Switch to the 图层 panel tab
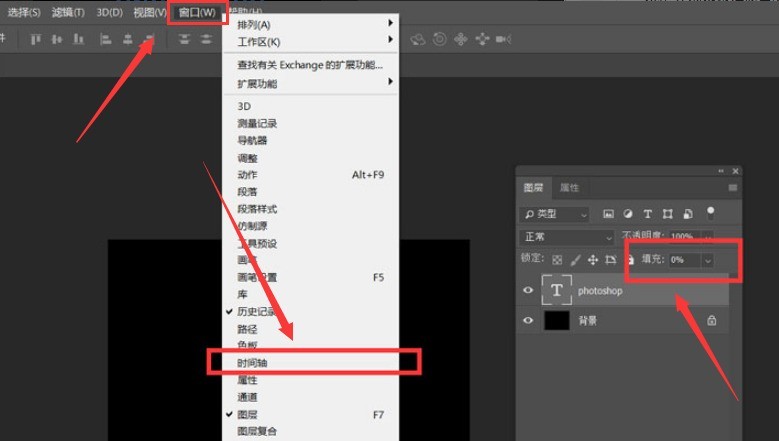This screenshot has width=779, height=441. click(534, 188)
